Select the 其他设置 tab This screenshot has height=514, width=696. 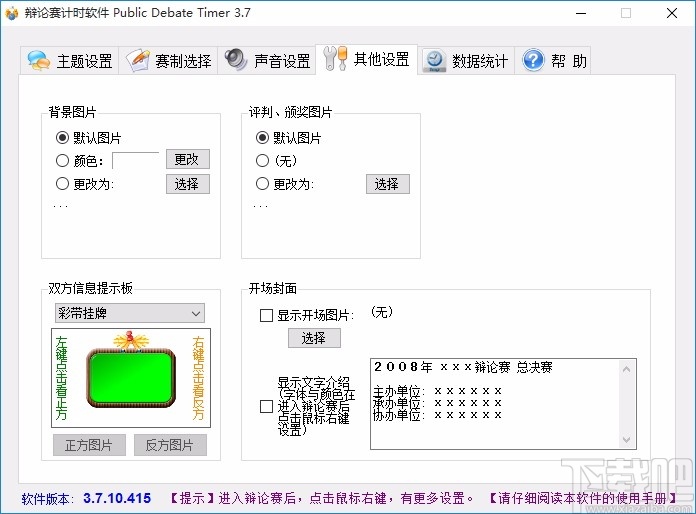point(367,59)
